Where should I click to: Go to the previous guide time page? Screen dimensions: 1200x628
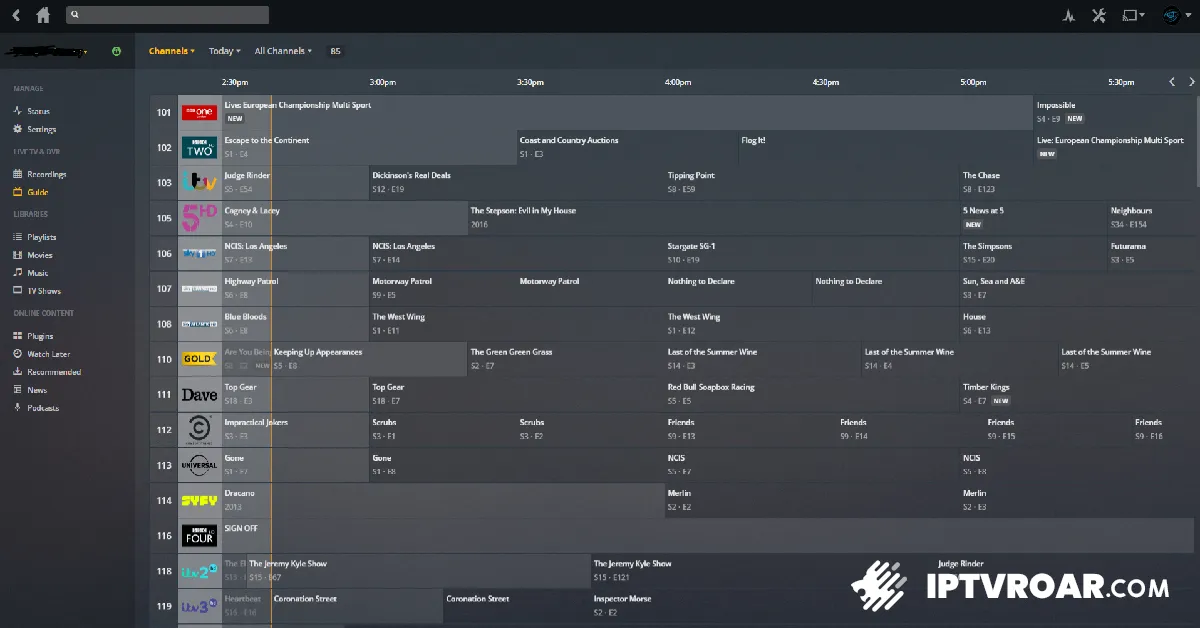pyautogui.click(x=1173, y=82)
